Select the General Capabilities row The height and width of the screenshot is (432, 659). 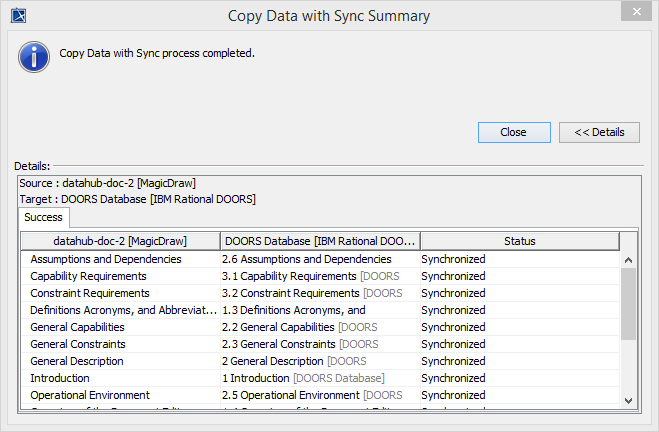78,327
